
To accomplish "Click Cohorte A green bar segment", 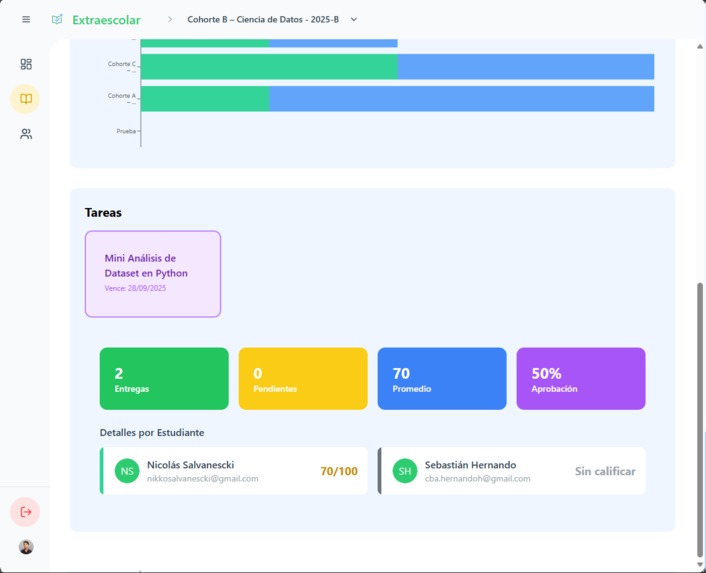I will point(205,99).
